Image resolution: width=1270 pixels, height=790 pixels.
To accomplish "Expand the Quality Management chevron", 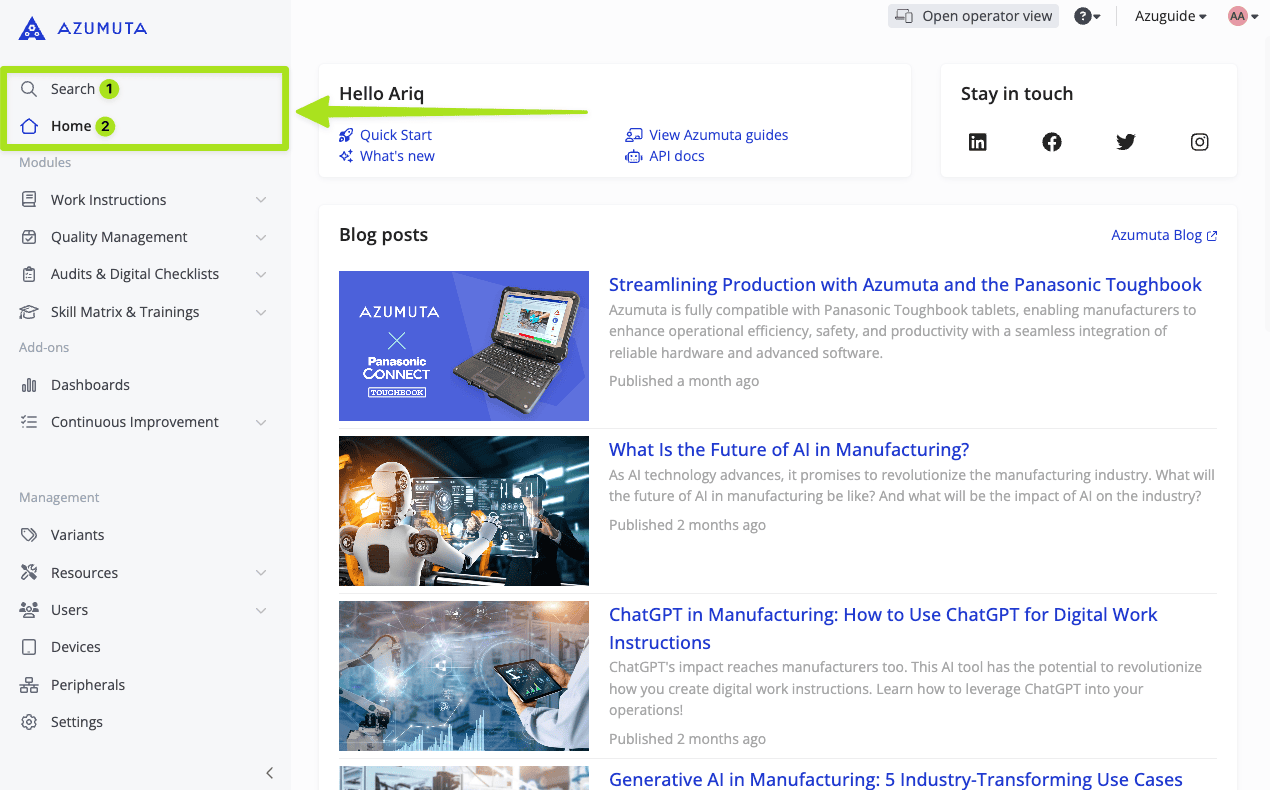I will 261,237.
